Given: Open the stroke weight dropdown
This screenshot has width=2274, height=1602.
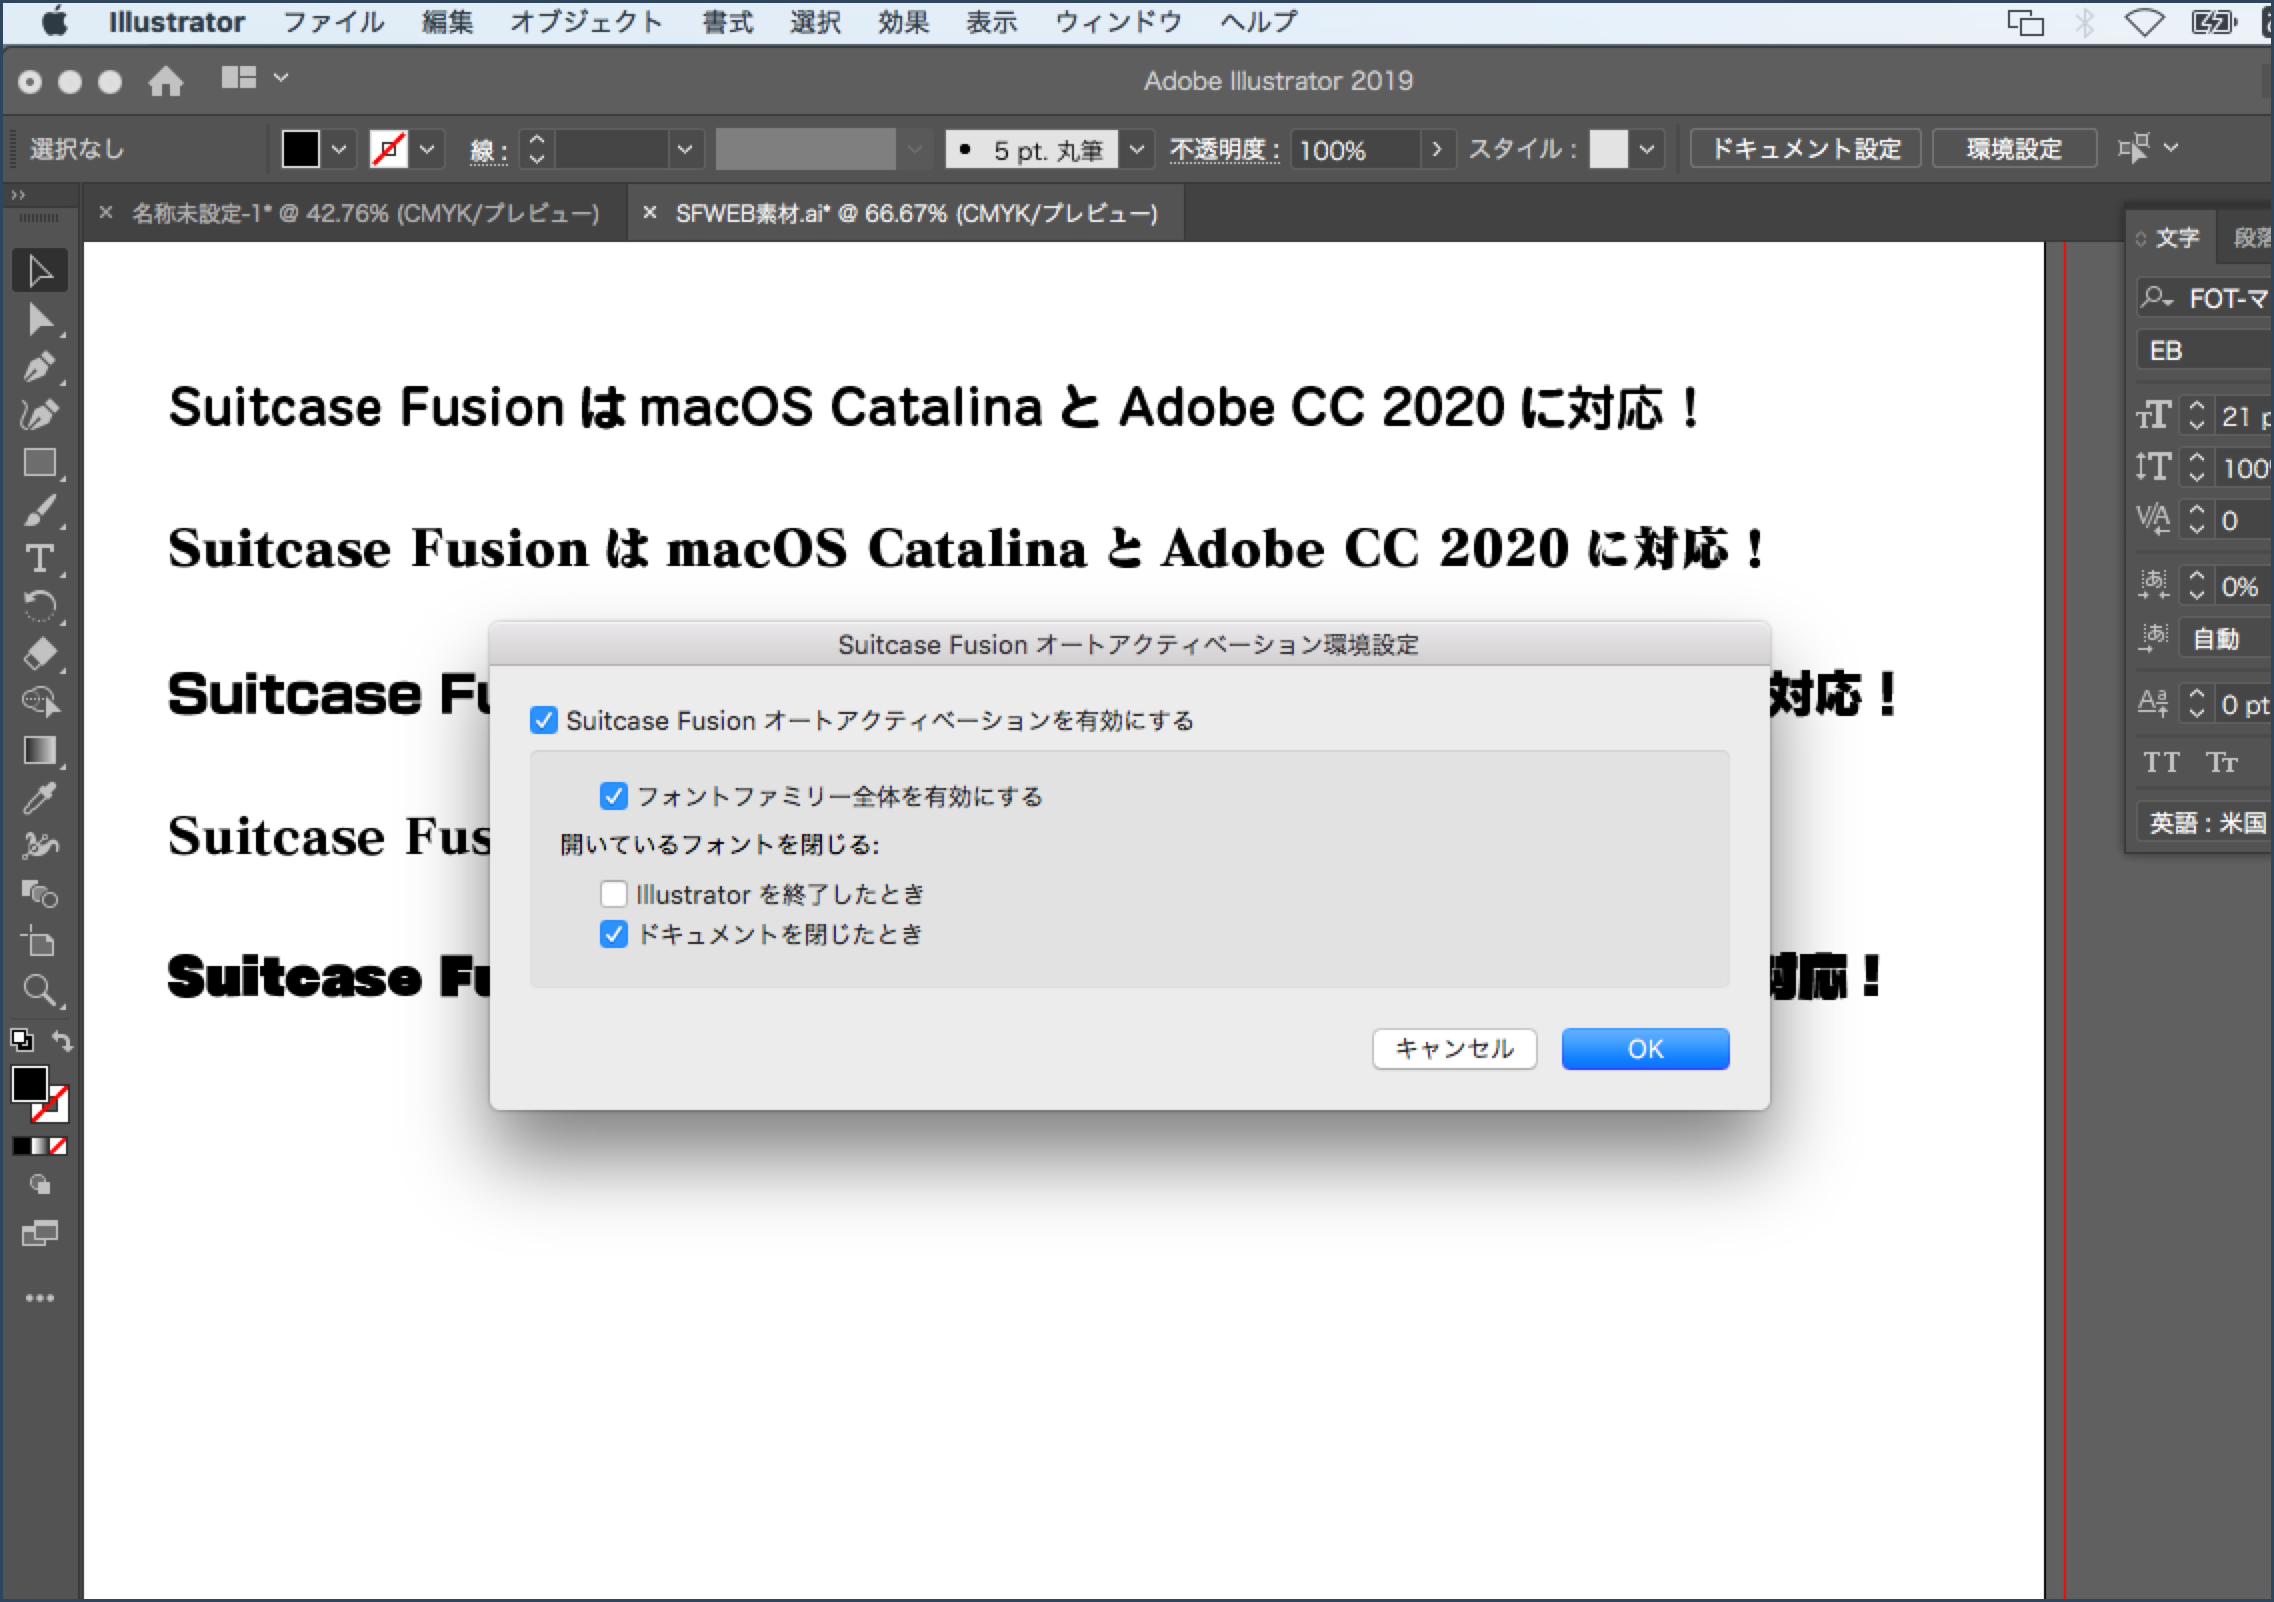Looking at the screenshot, I should pyautogui.click(x=685, y=150).
